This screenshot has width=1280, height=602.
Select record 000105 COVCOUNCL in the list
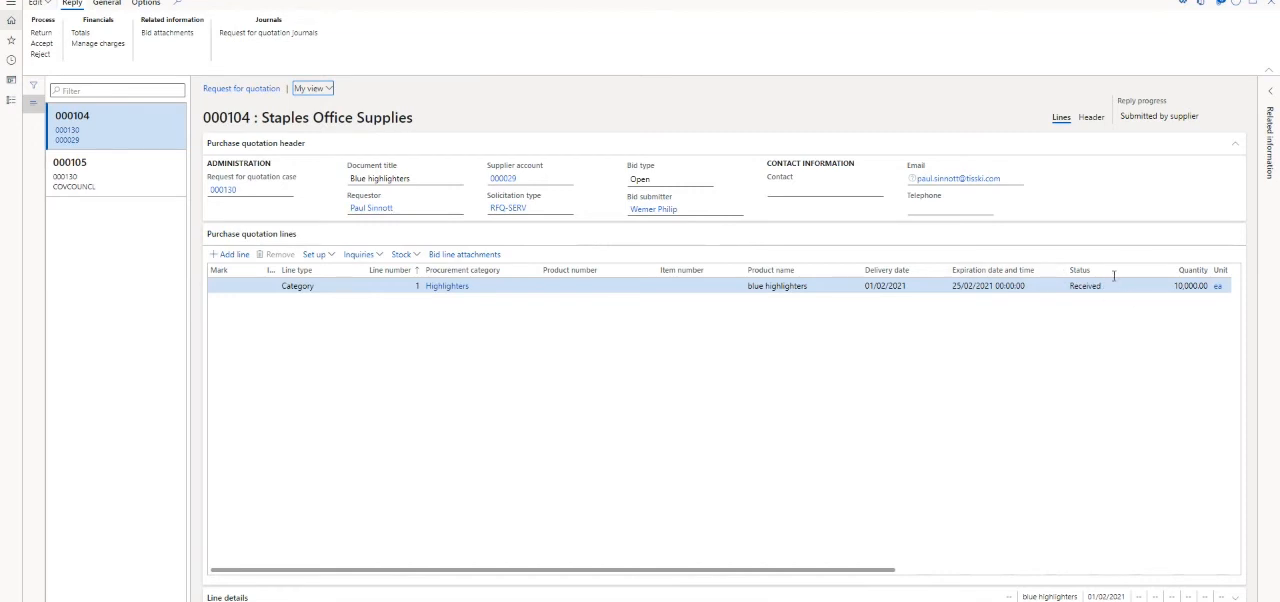[116, 173]
